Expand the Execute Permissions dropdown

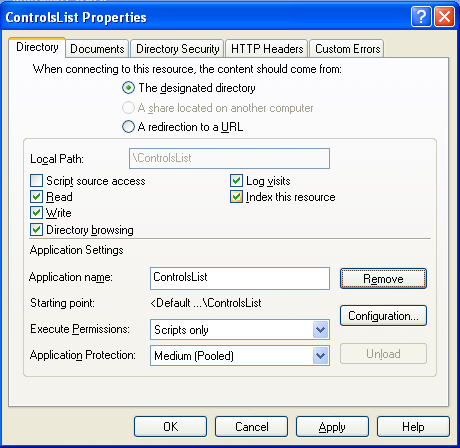click(321, 330)
